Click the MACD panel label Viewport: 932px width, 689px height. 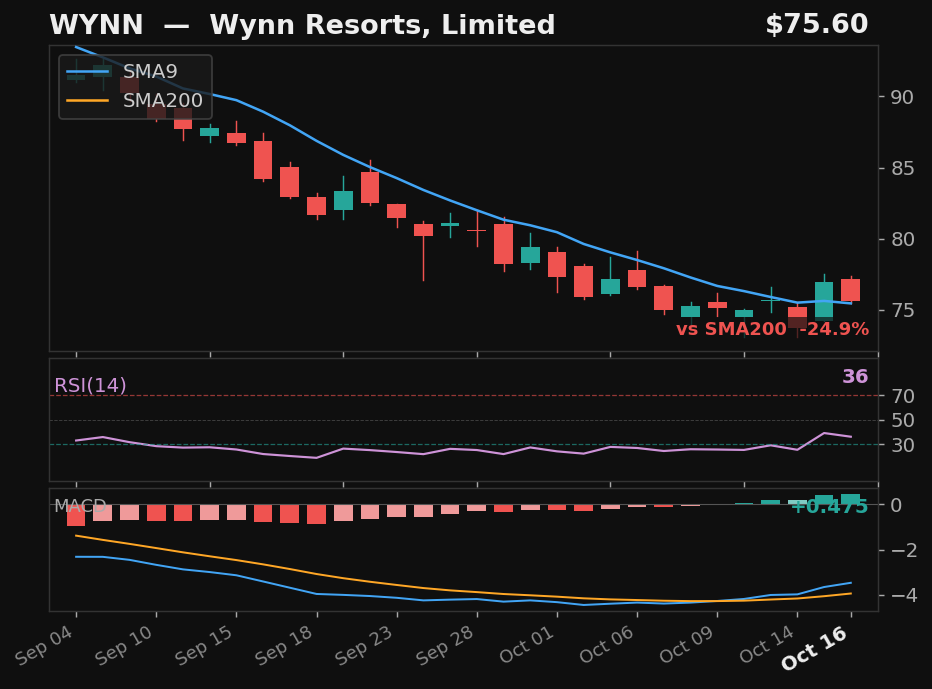point(80,506)
